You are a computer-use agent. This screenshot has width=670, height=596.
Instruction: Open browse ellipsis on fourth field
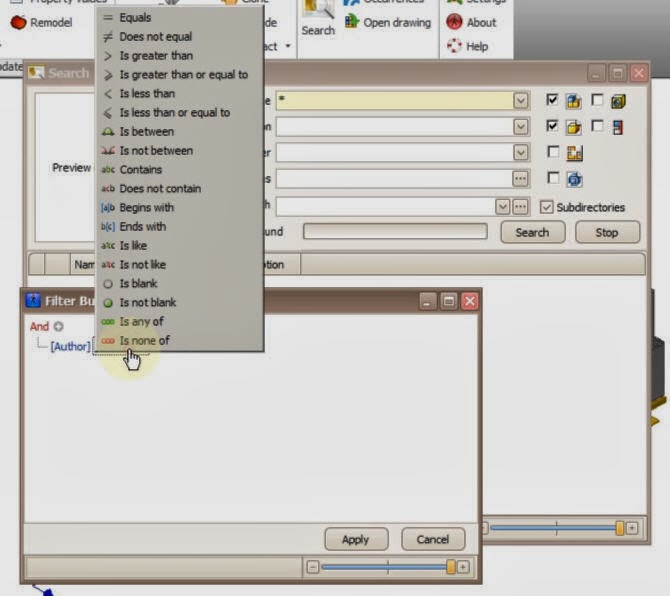520,179
